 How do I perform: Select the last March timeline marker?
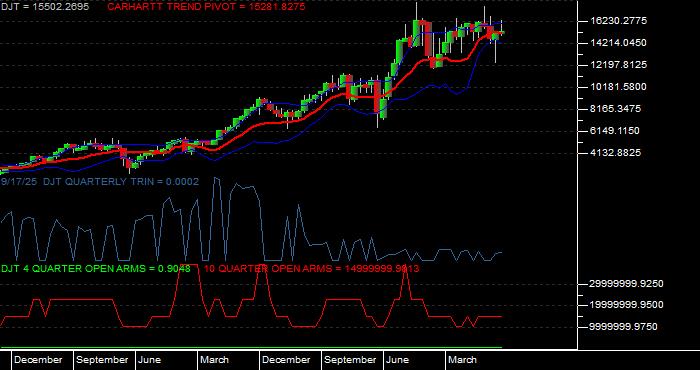[462, 360]
